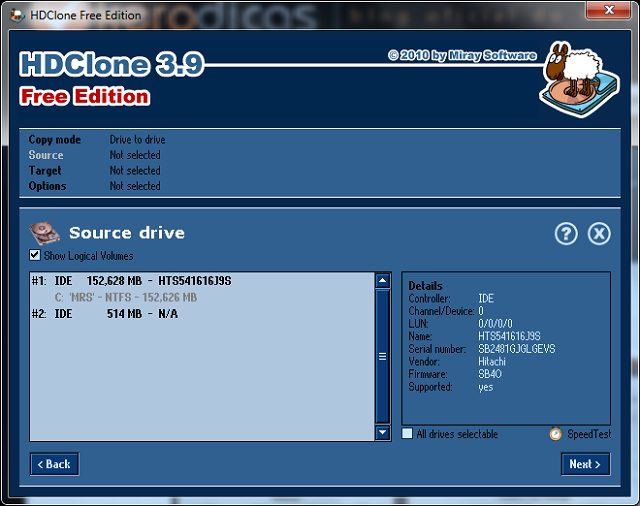The width and height of the screenshot is (640, 506).
Task: Click the Target step label
Action: coord(45,171)
